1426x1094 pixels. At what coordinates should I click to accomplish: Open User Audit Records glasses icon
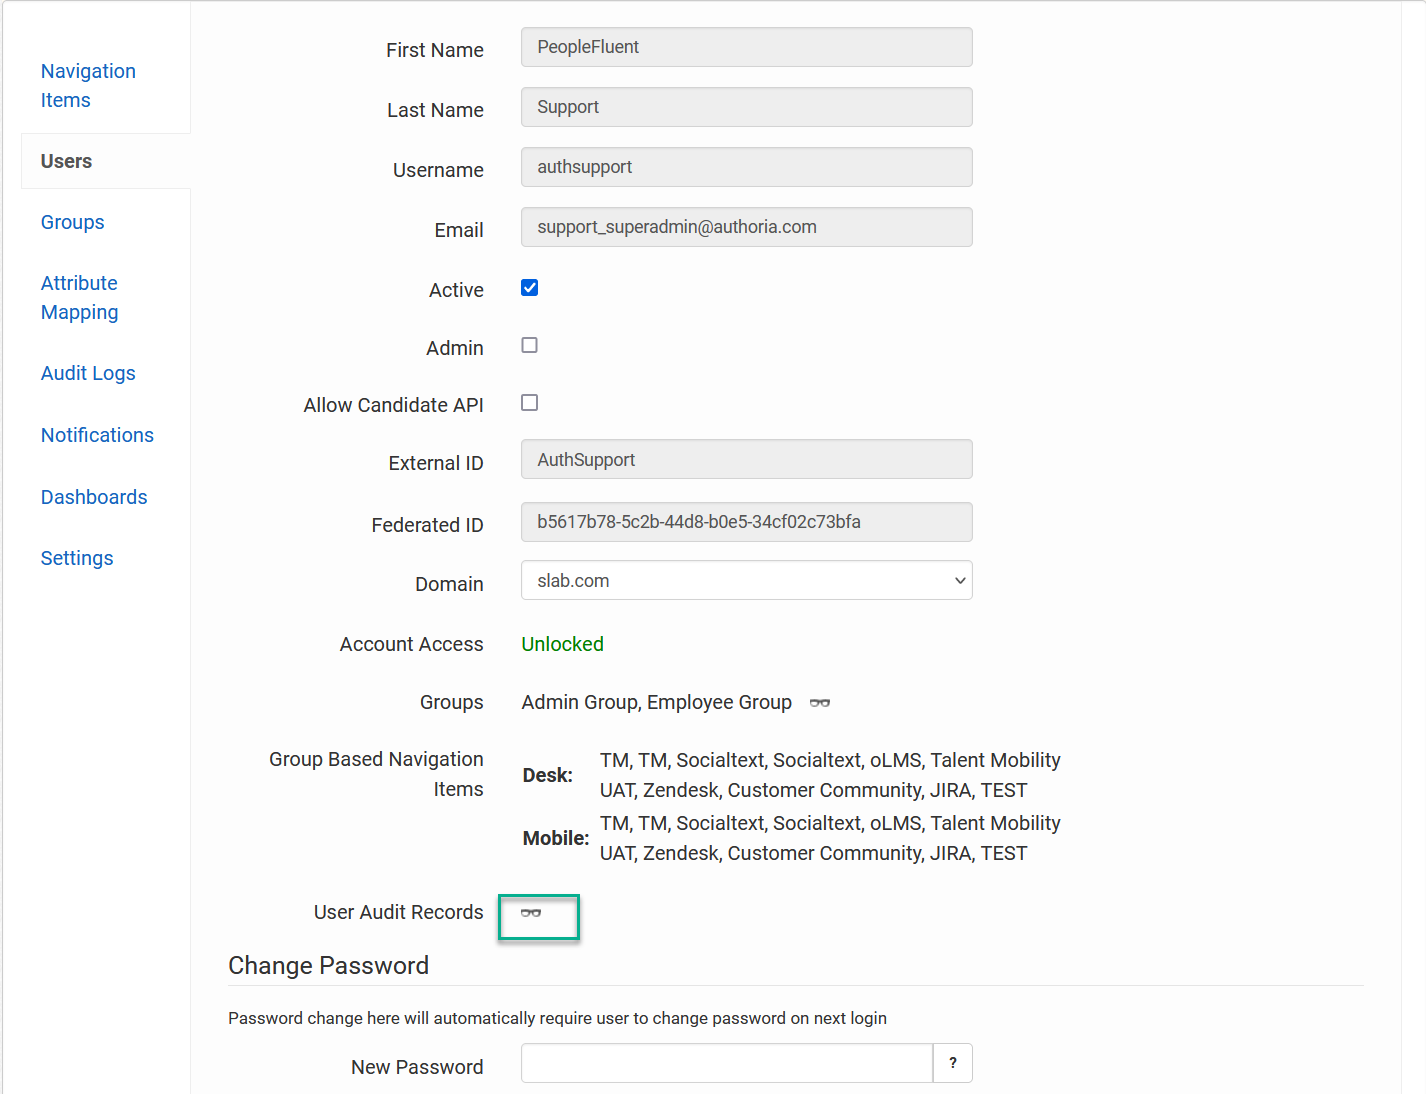pos(531,913)
